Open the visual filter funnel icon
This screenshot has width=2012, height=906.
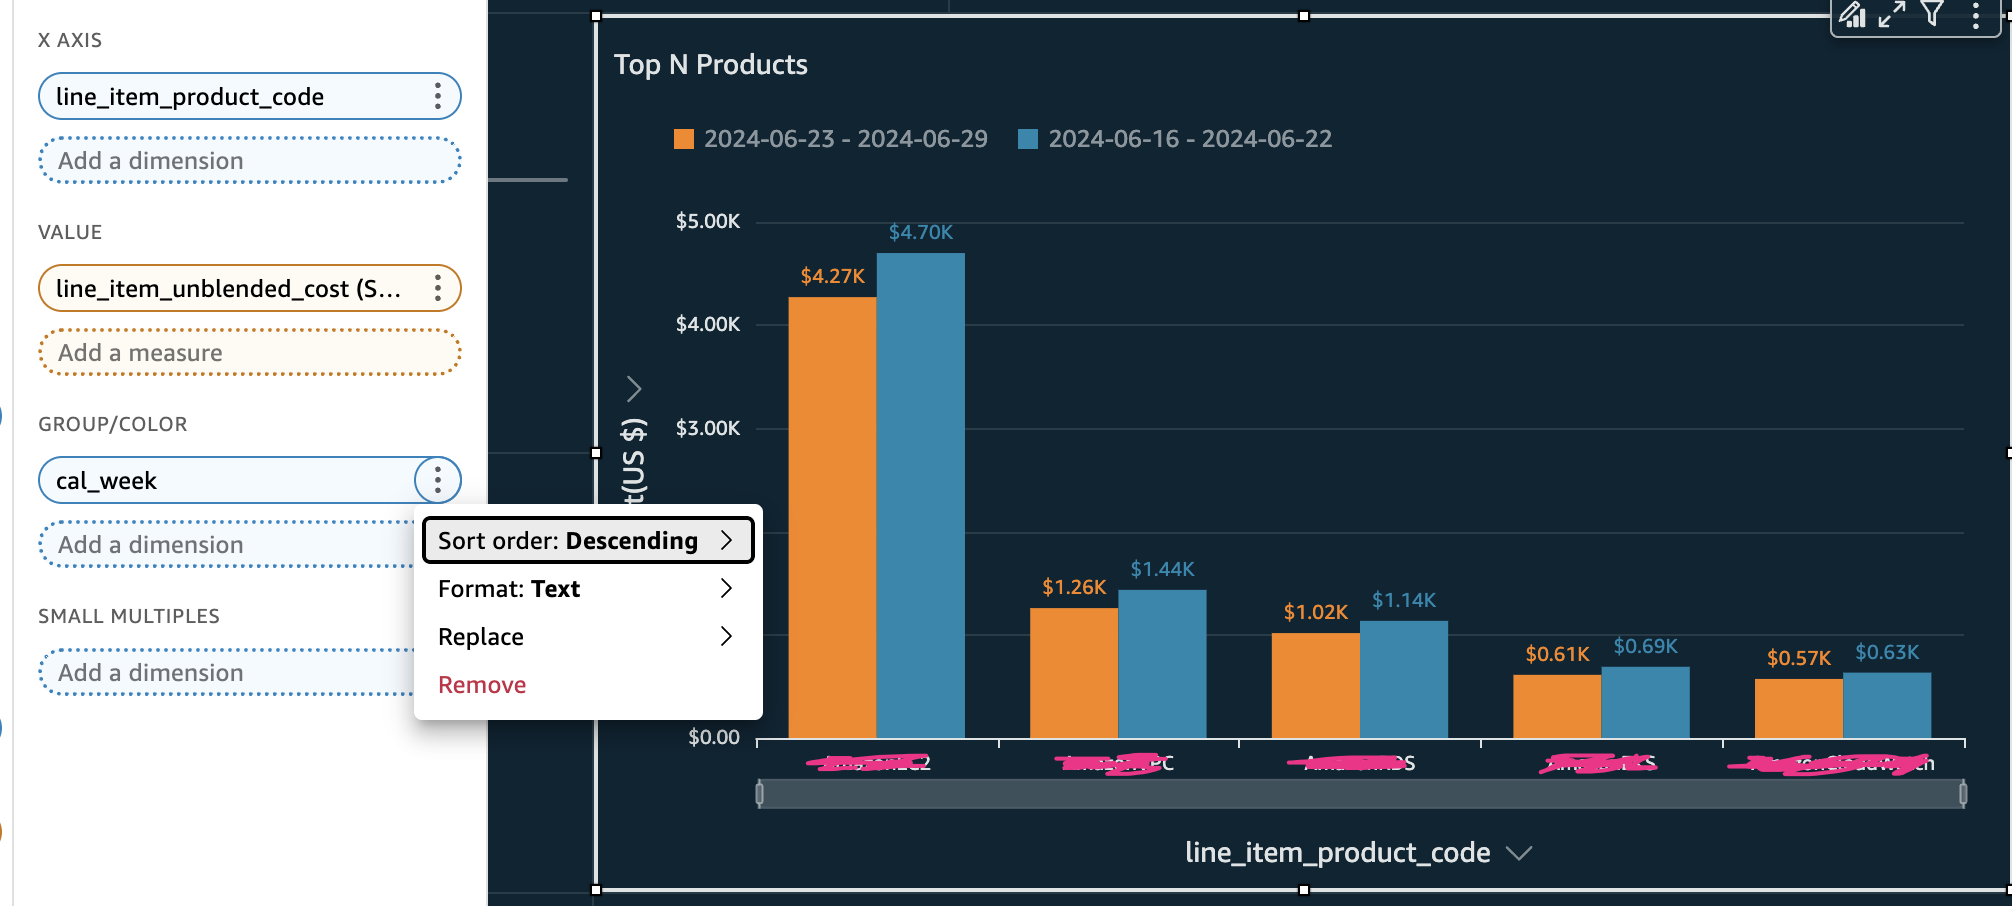coord(1932,14)
